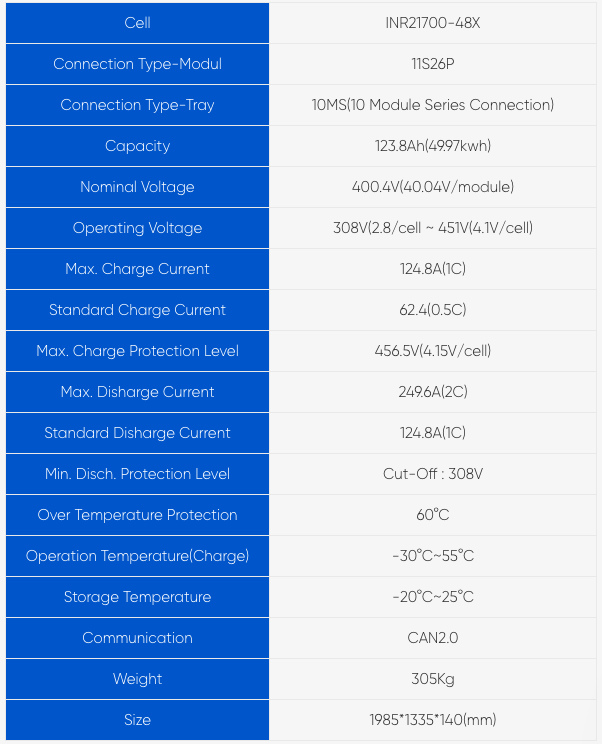Click the Over Temperature Protection label
This screenshot has height=744, width=602.
(x=137, y=515)
